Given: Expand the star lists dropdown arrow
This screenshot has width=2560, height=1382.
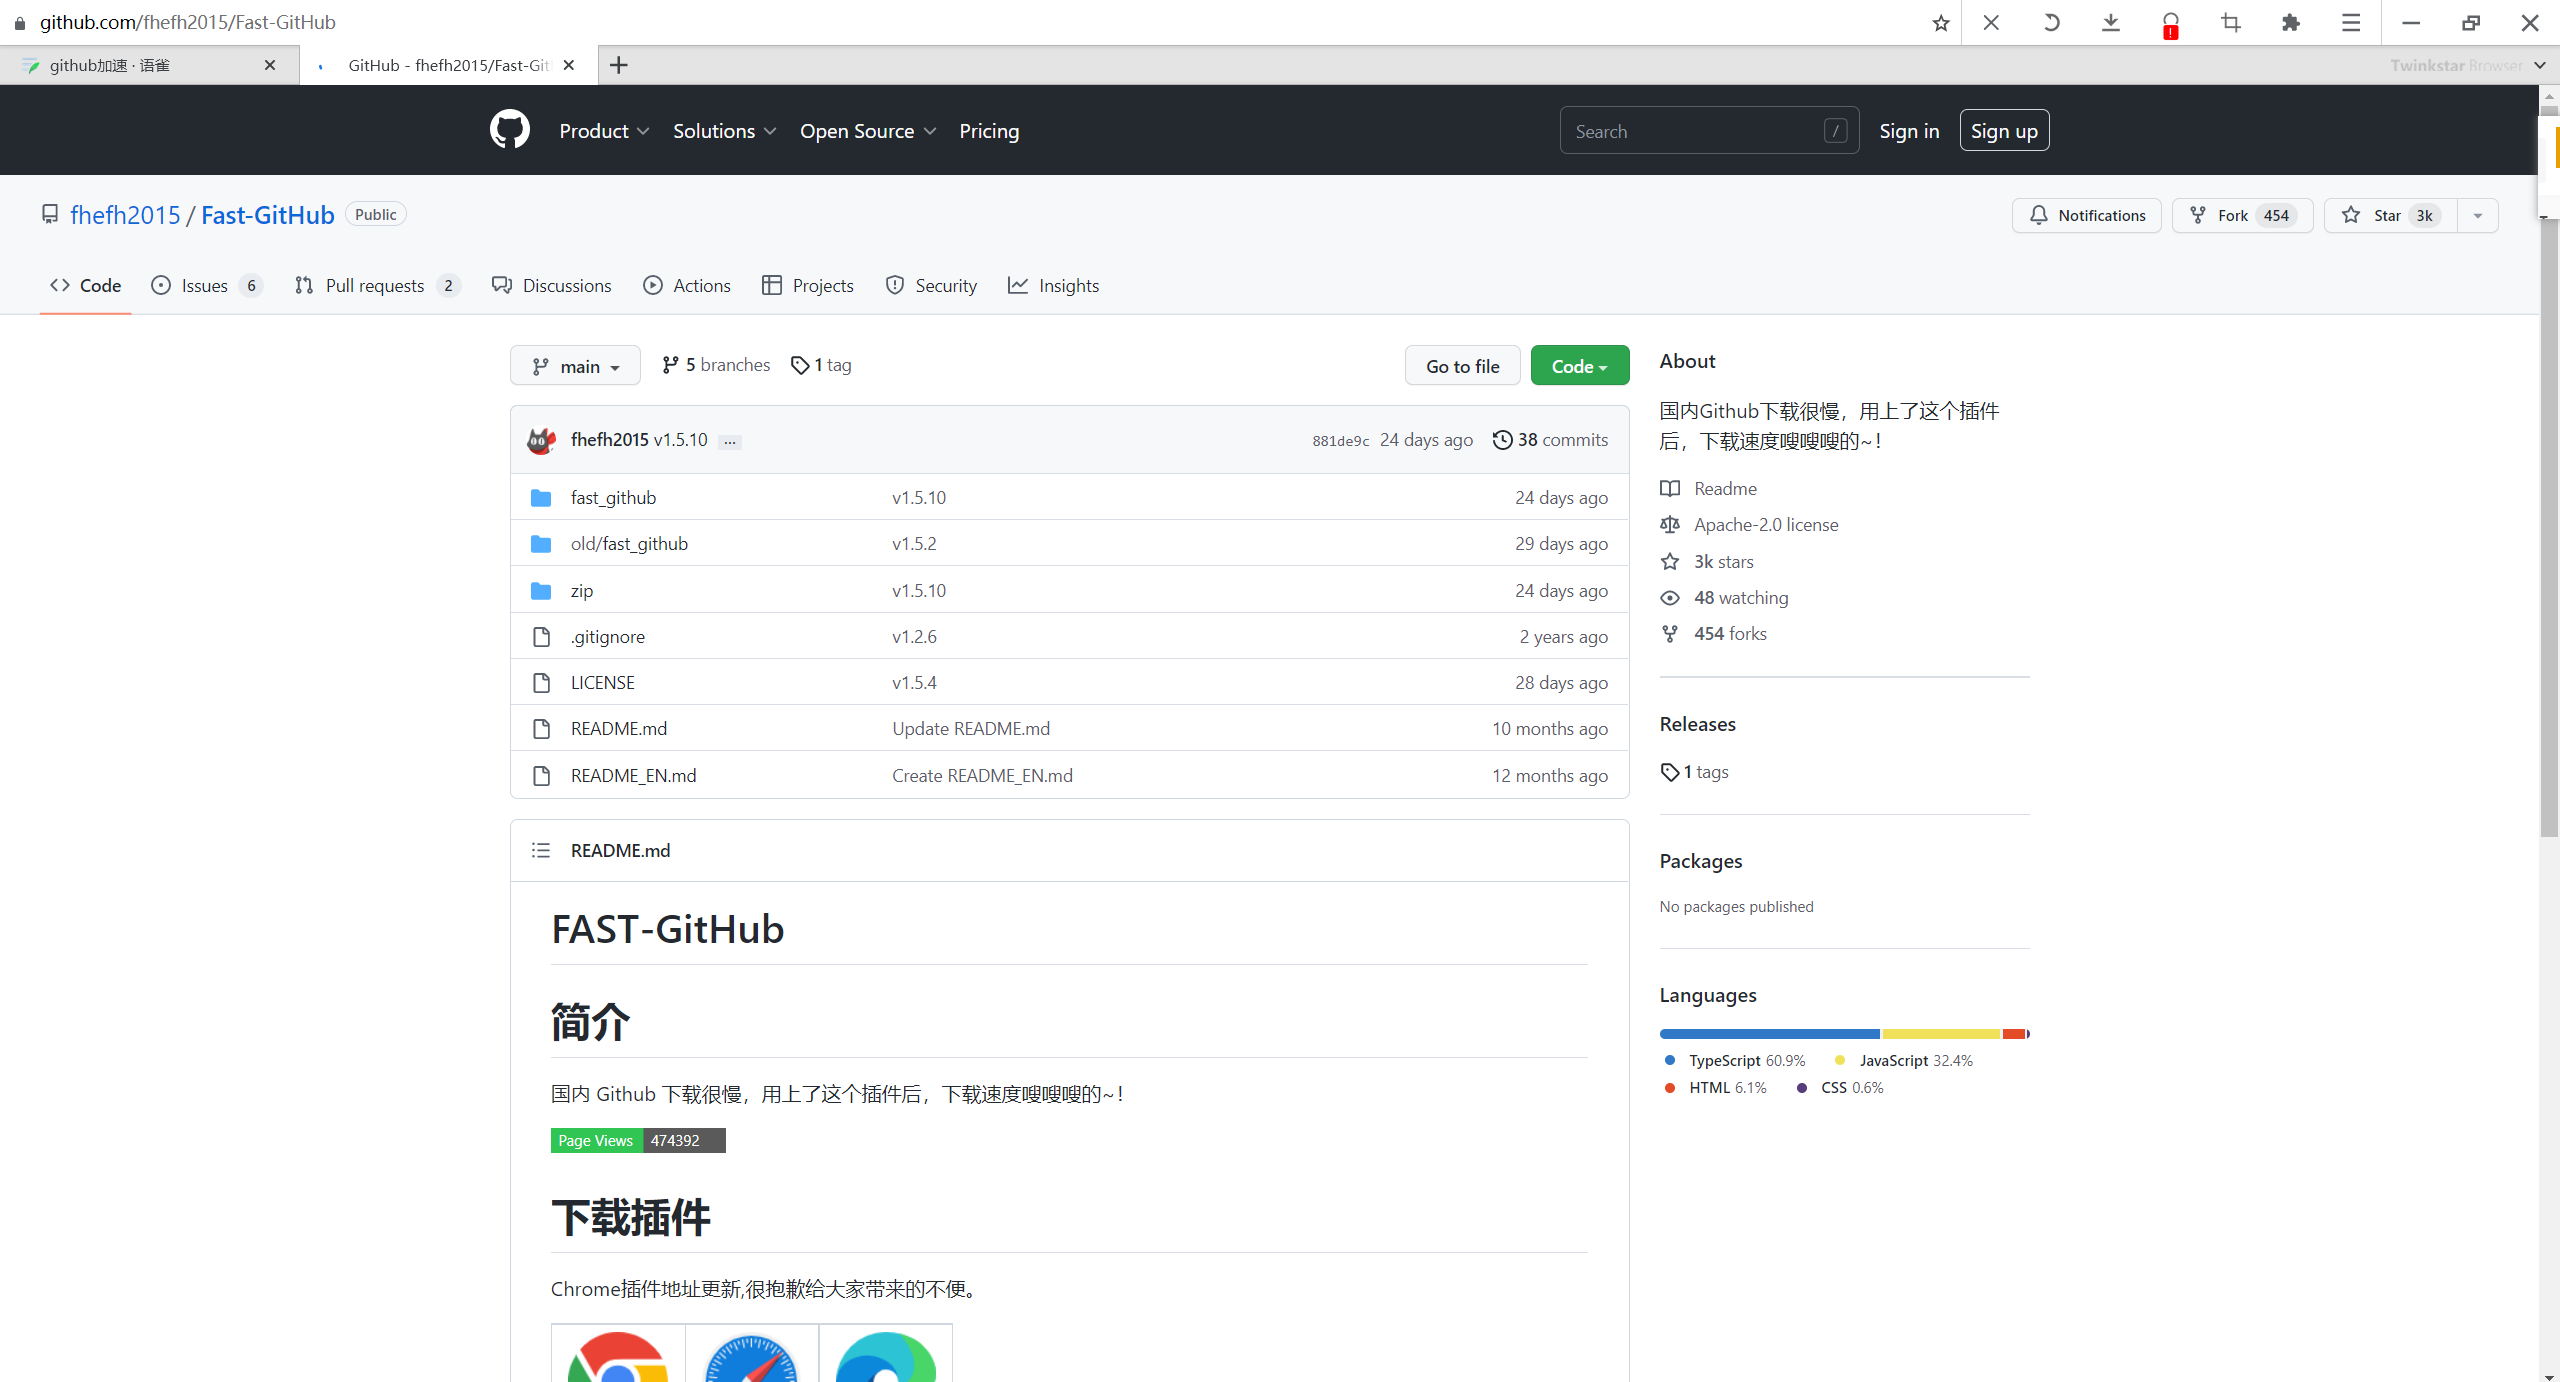Looking at the screenshot, I should pyautogui.click(x=2478, y=215).
